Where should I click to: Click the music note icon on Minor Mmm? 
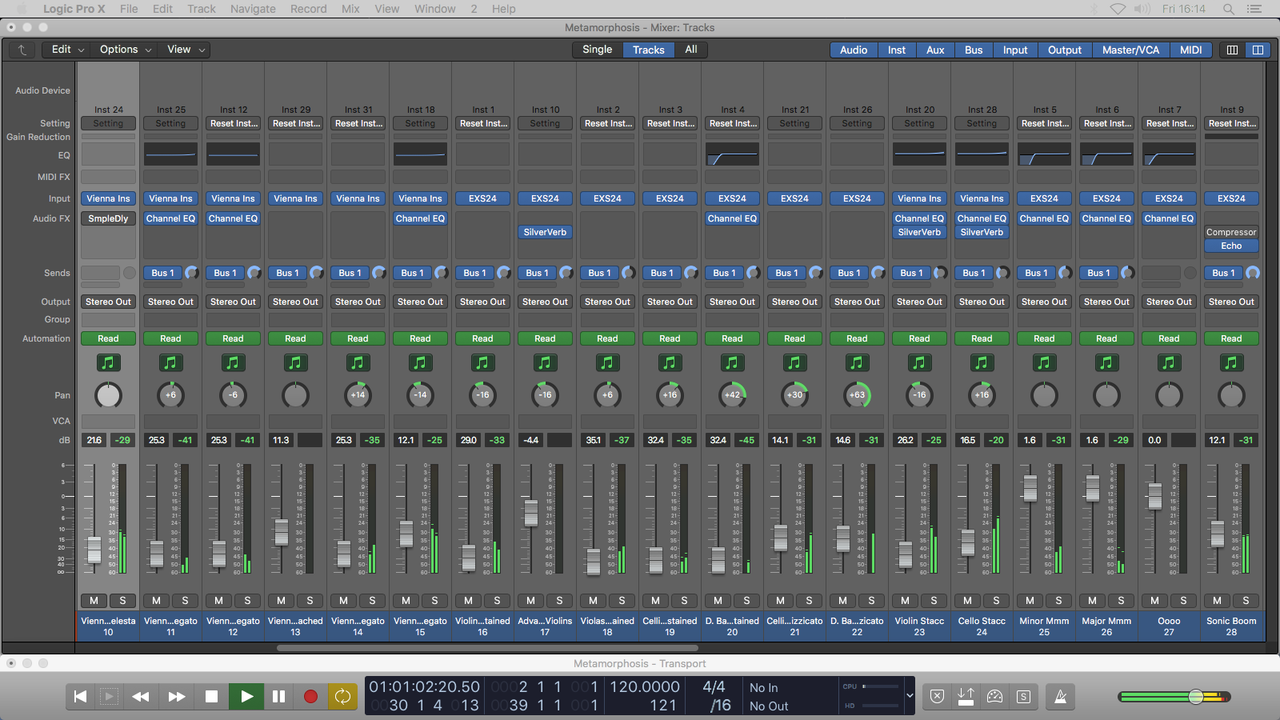coord(1044,363)
